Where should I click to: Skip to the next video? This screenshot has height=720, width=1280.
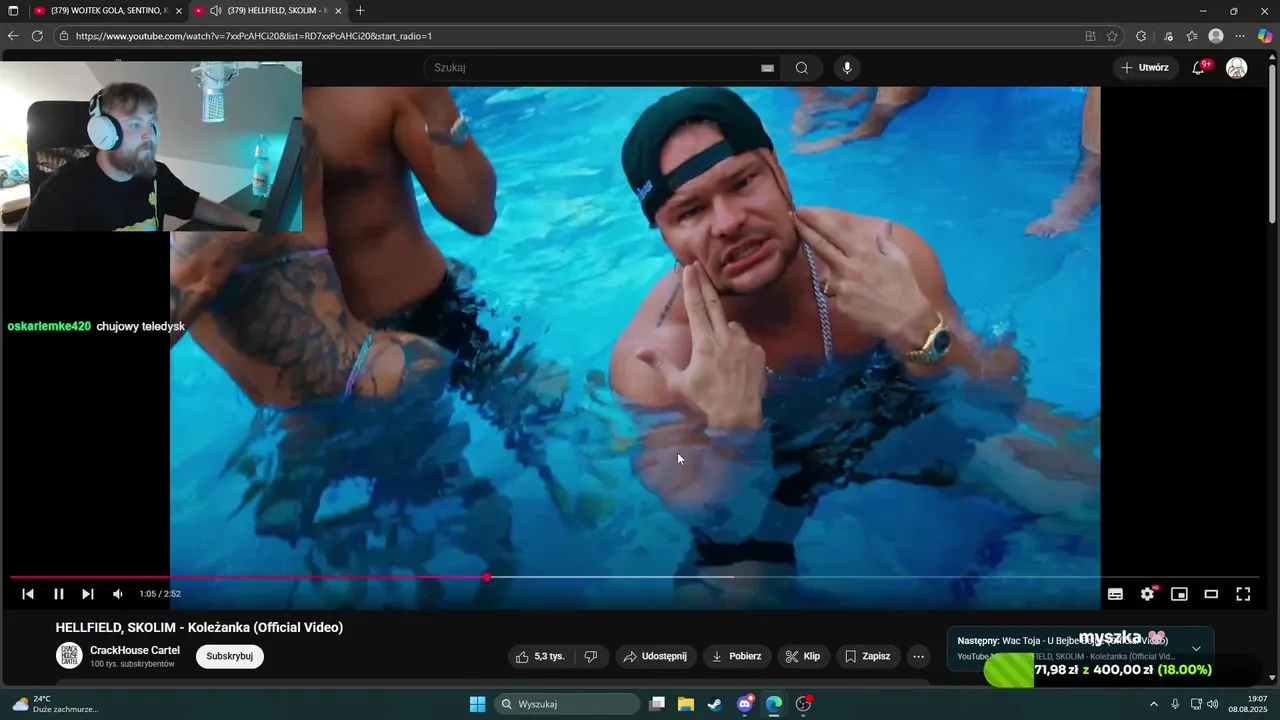[88, 594]
